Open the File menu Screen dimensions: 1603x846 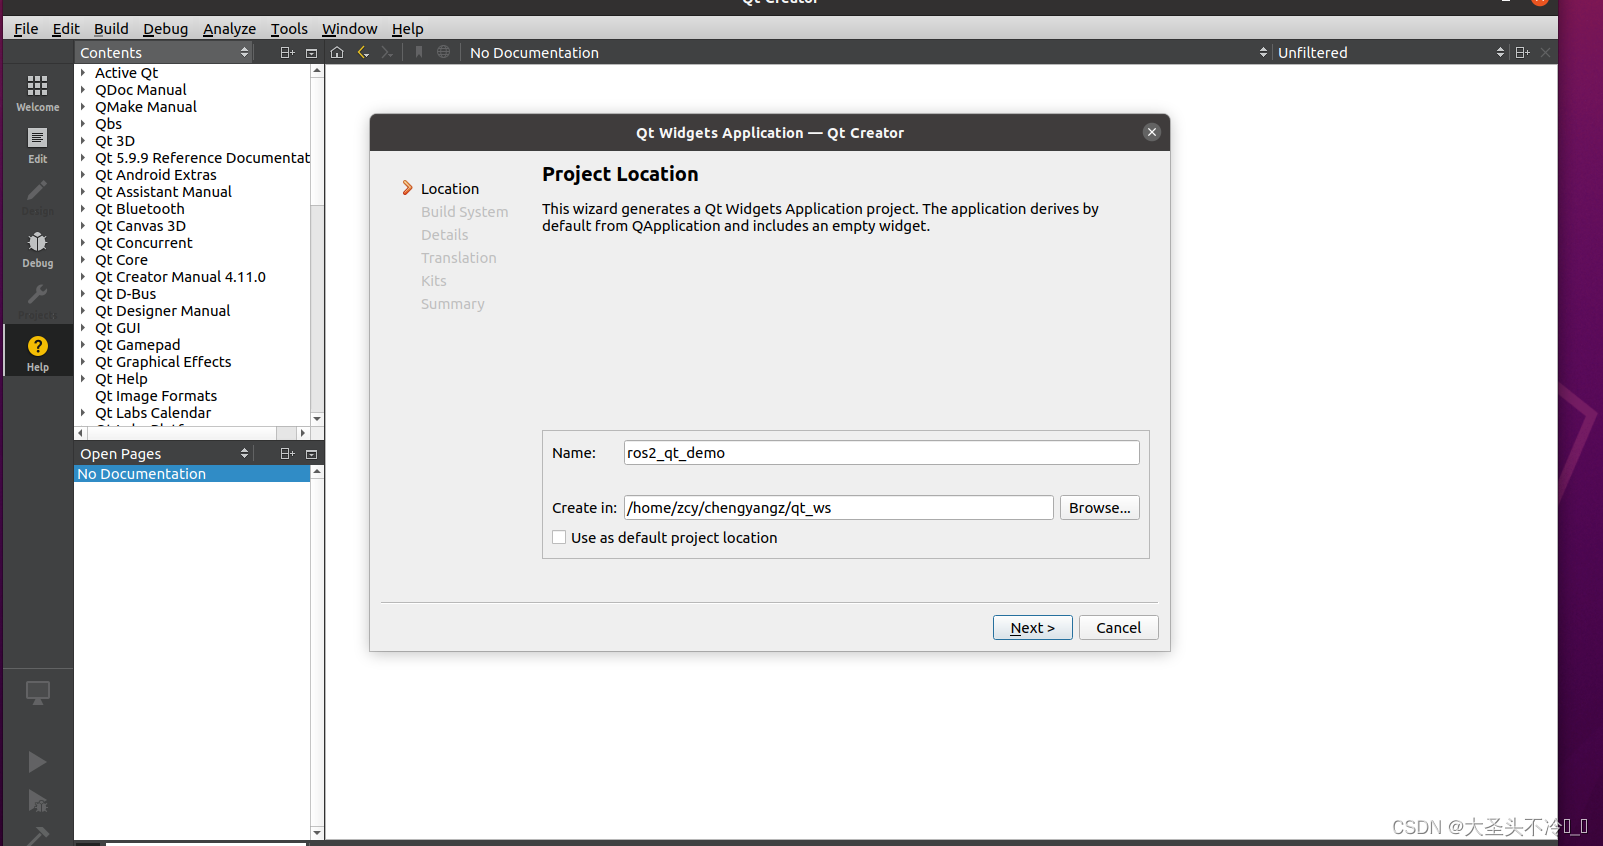26,28
